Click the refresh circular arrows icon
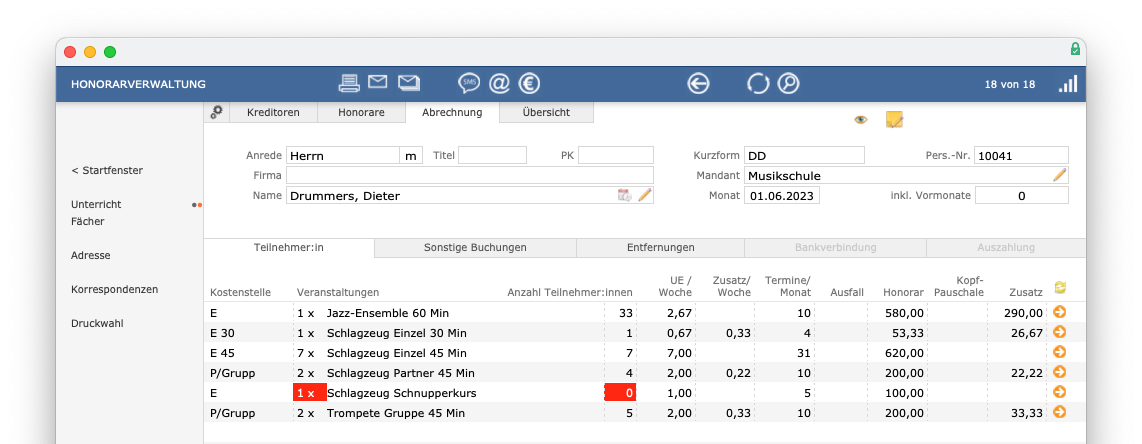Screen dimensions: 1142x444 [758, 84]
